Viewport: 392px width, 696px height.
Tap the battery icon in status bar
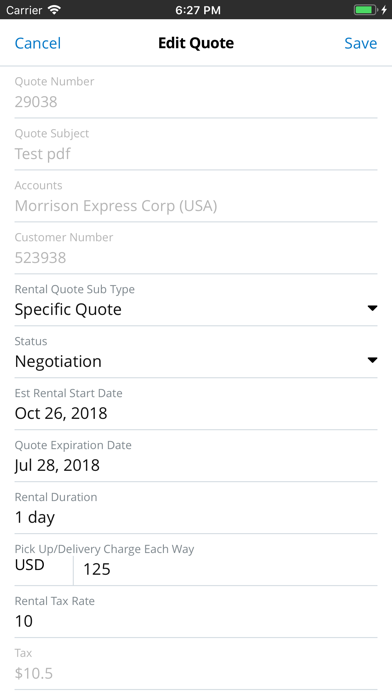[365, 9]
